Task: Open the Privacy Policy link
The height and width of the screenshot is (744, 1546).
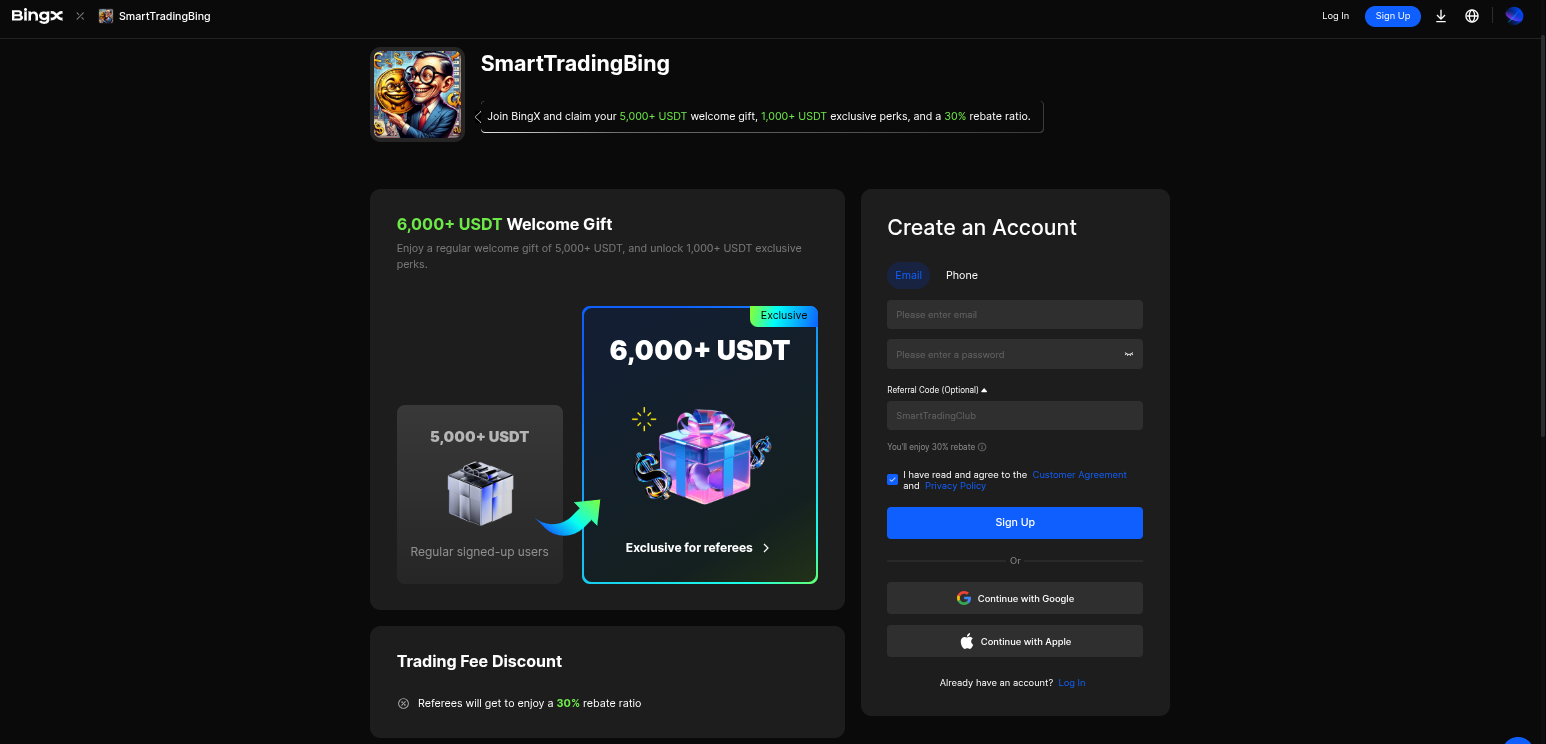Action: (955, 486)
